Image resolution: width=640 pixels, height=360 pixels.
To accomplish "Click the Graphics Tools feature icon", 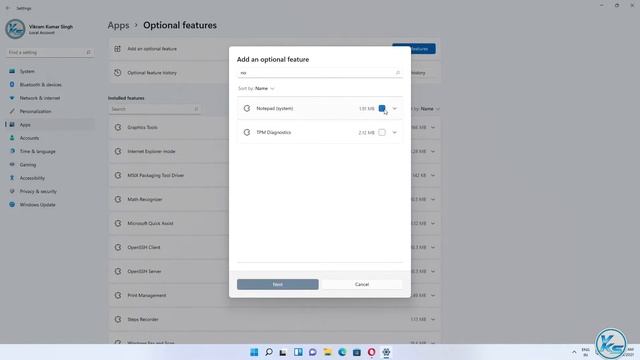I will pyautogui.click(x=118, y=127).
